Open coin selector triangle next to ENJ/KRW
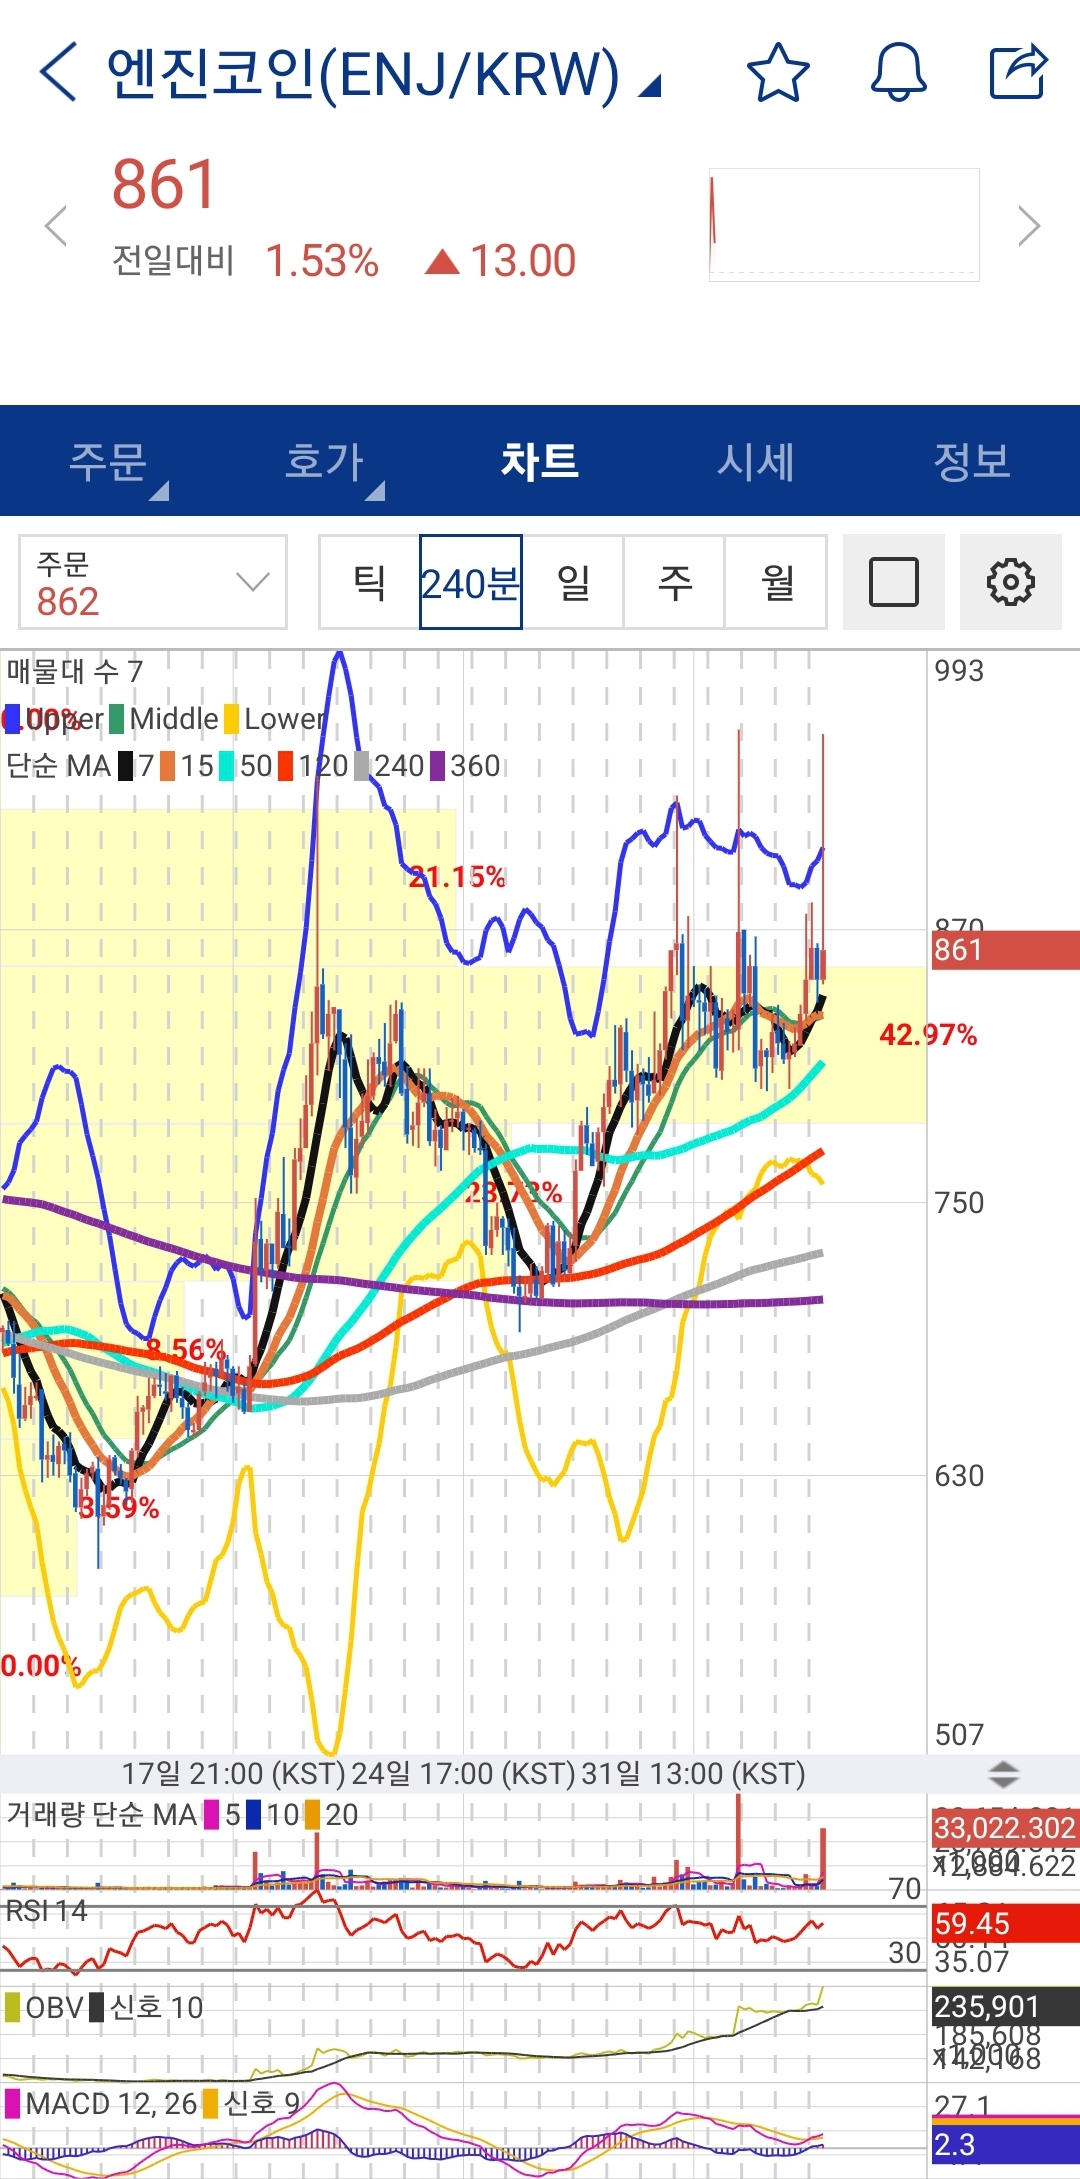The width and height of the screenshot is (1080, 2179). click(650, 87)
